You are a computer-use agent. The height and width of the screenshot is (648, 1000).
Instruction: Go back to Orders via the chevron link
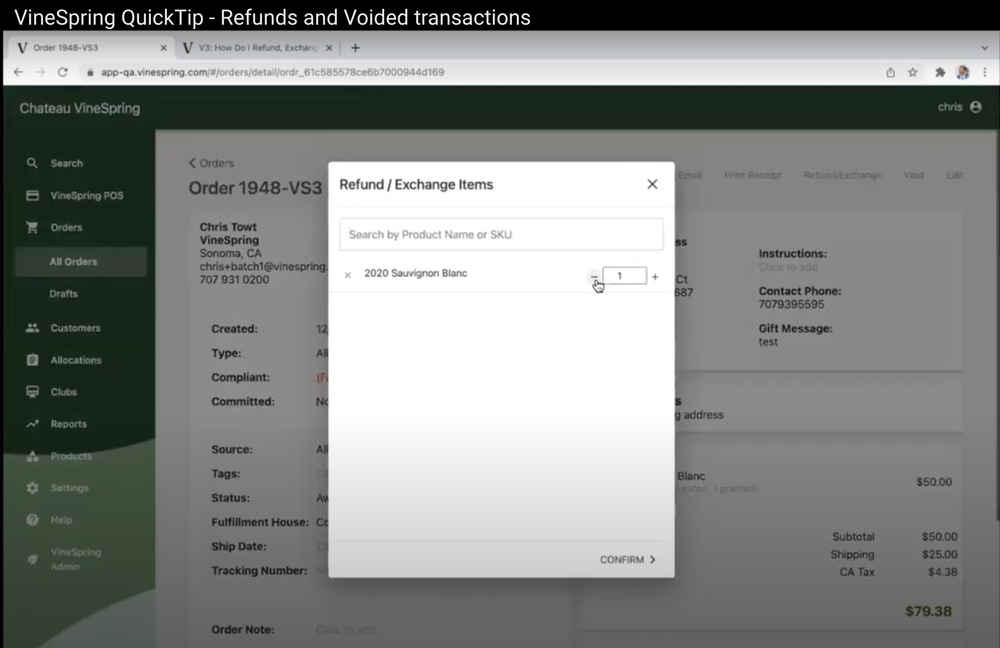[x=211, y=163]
